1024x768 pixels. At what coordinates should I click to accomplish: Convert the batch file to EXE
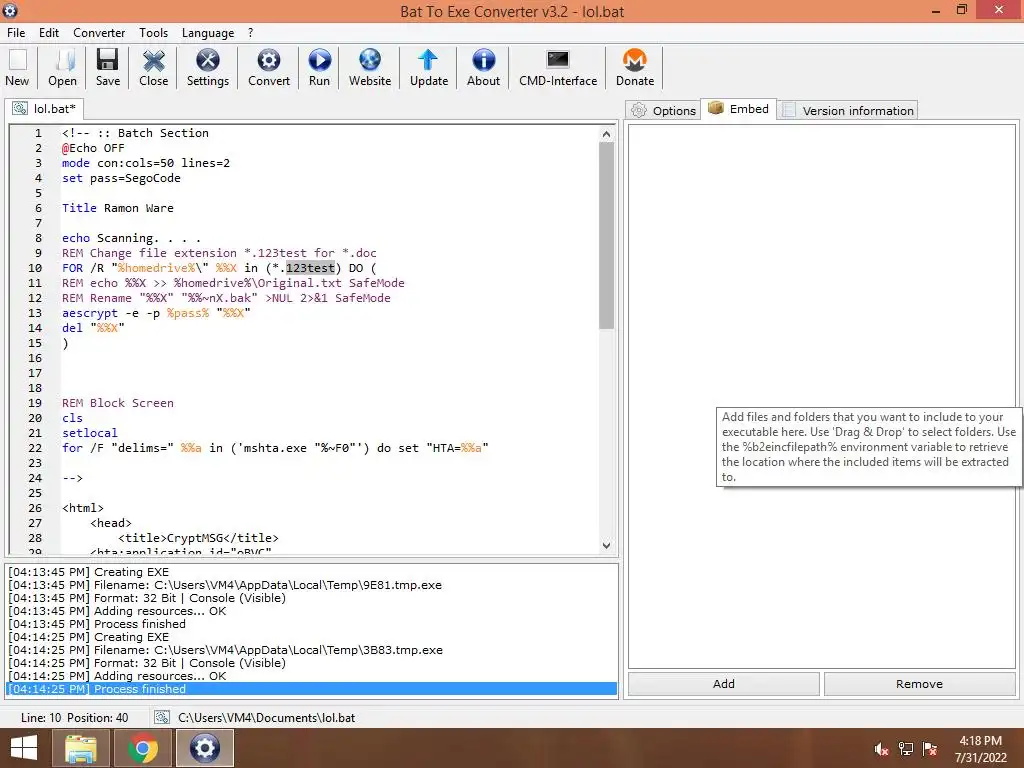268,67
